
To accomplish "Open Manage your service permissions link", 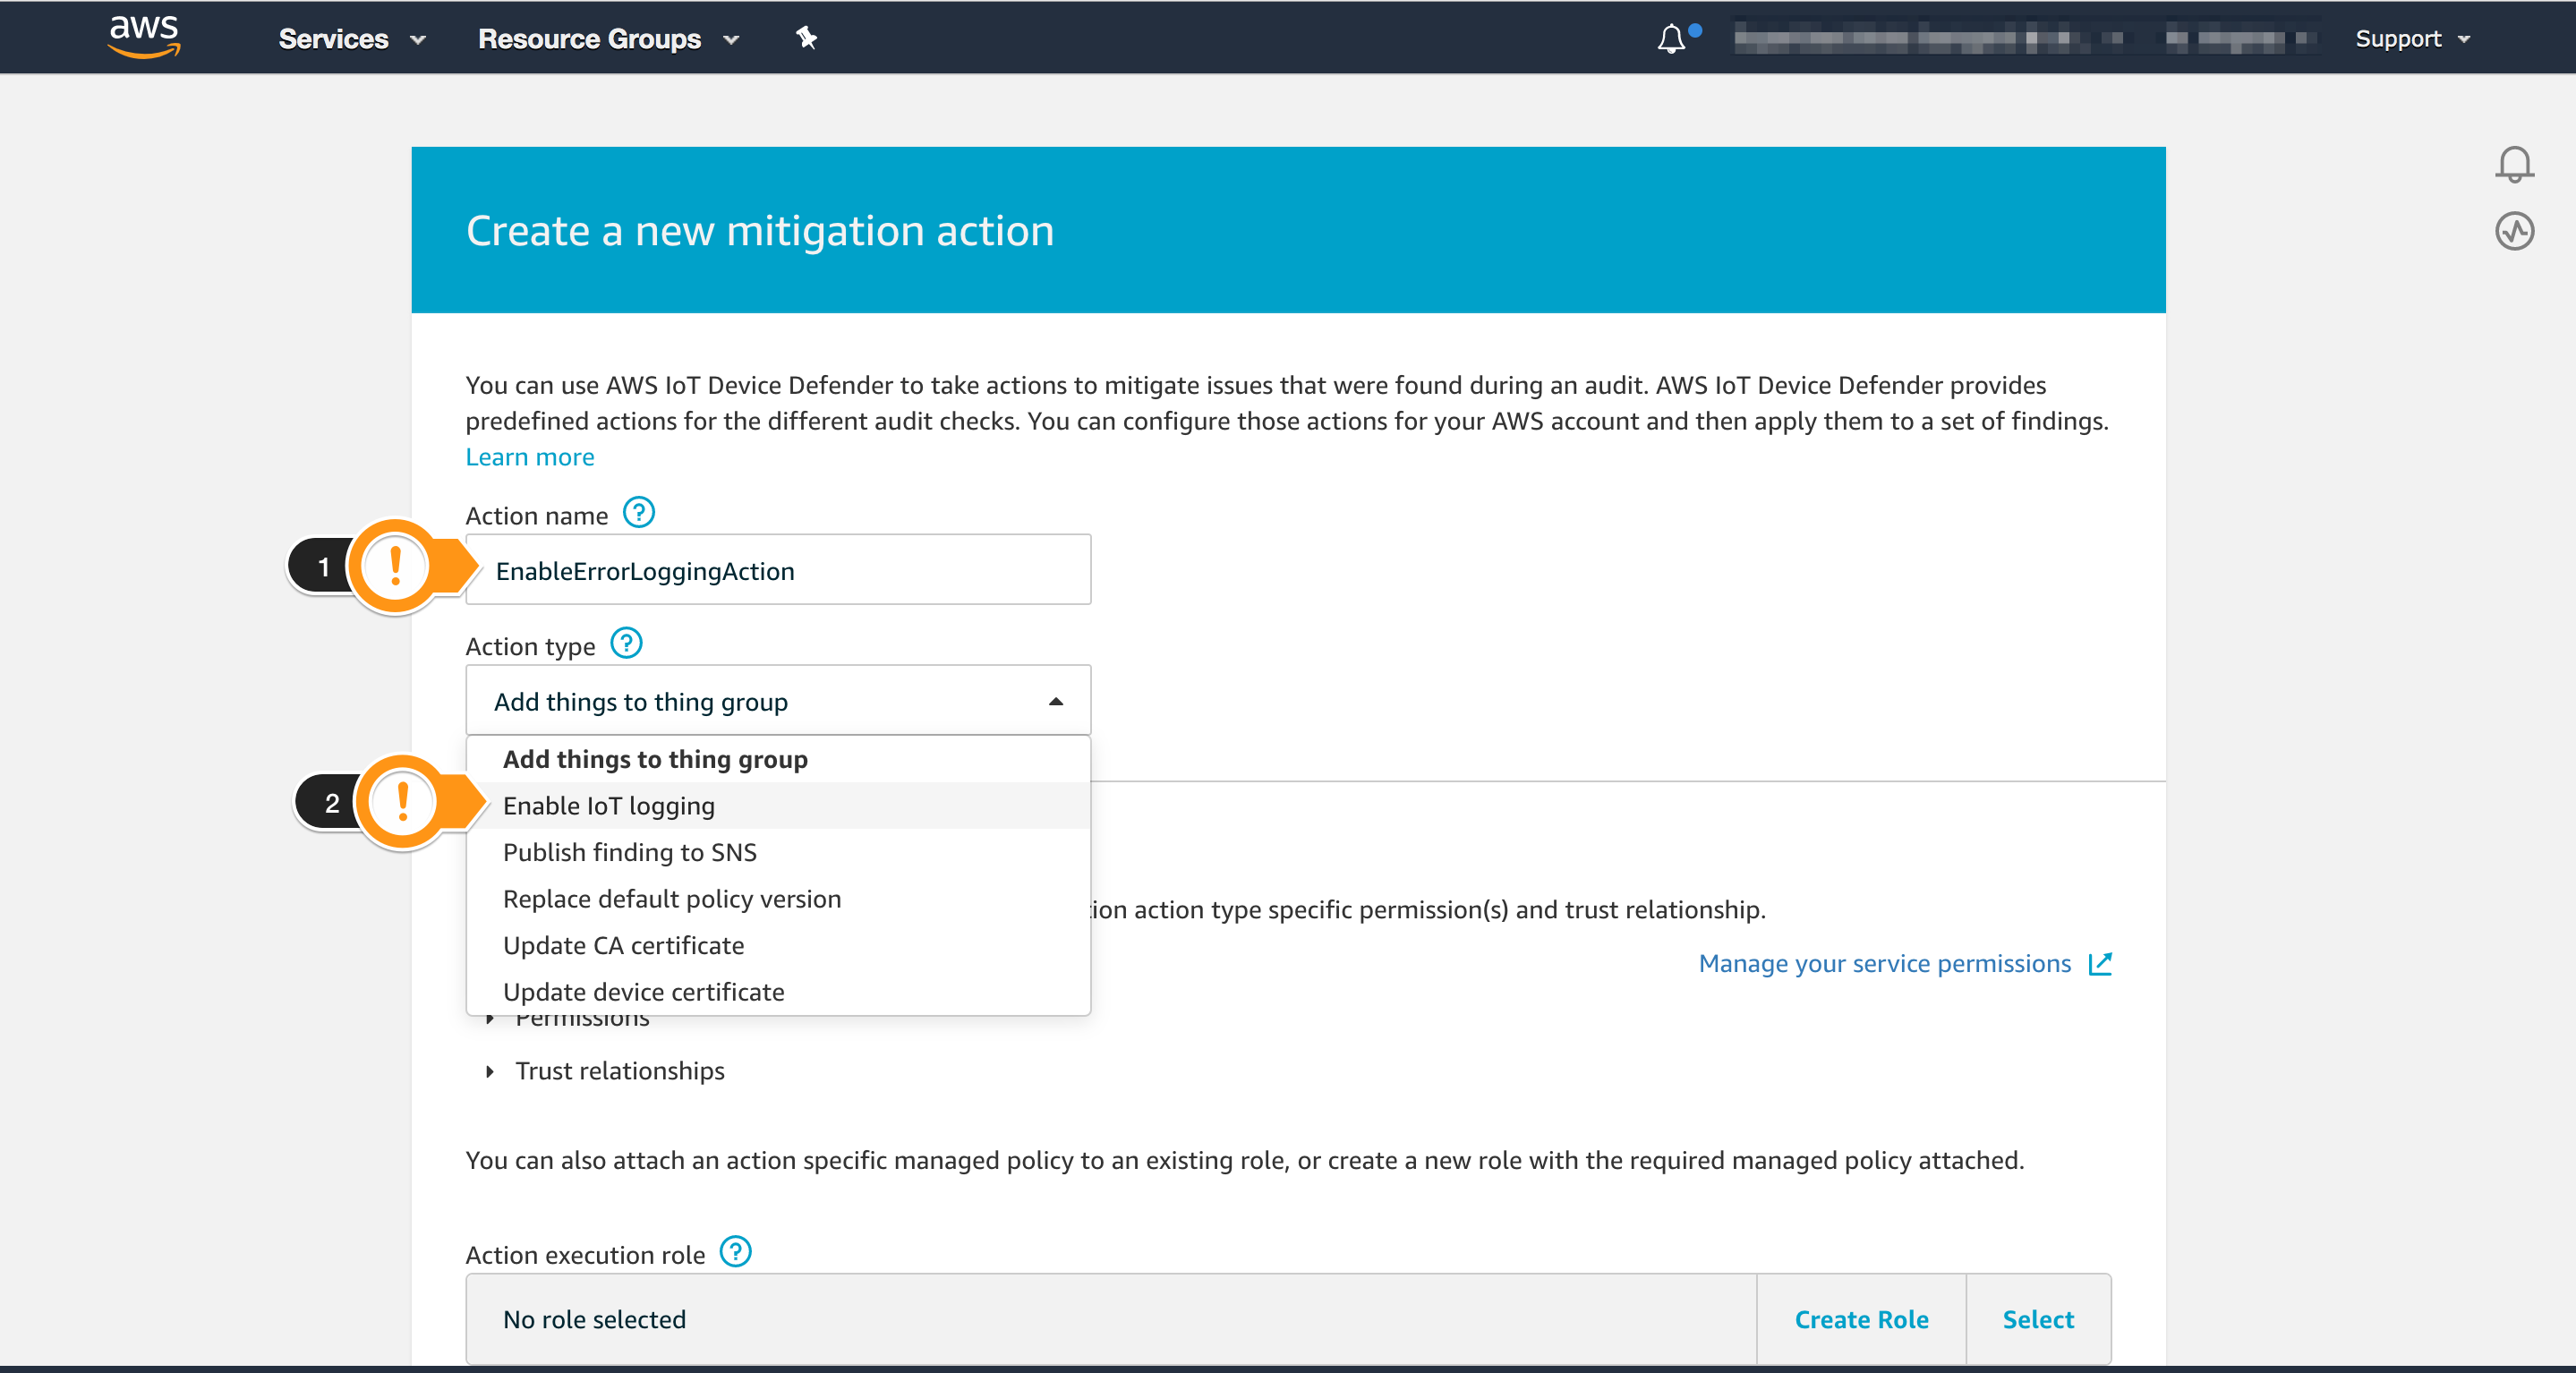I will click(x=1884, y=963).
